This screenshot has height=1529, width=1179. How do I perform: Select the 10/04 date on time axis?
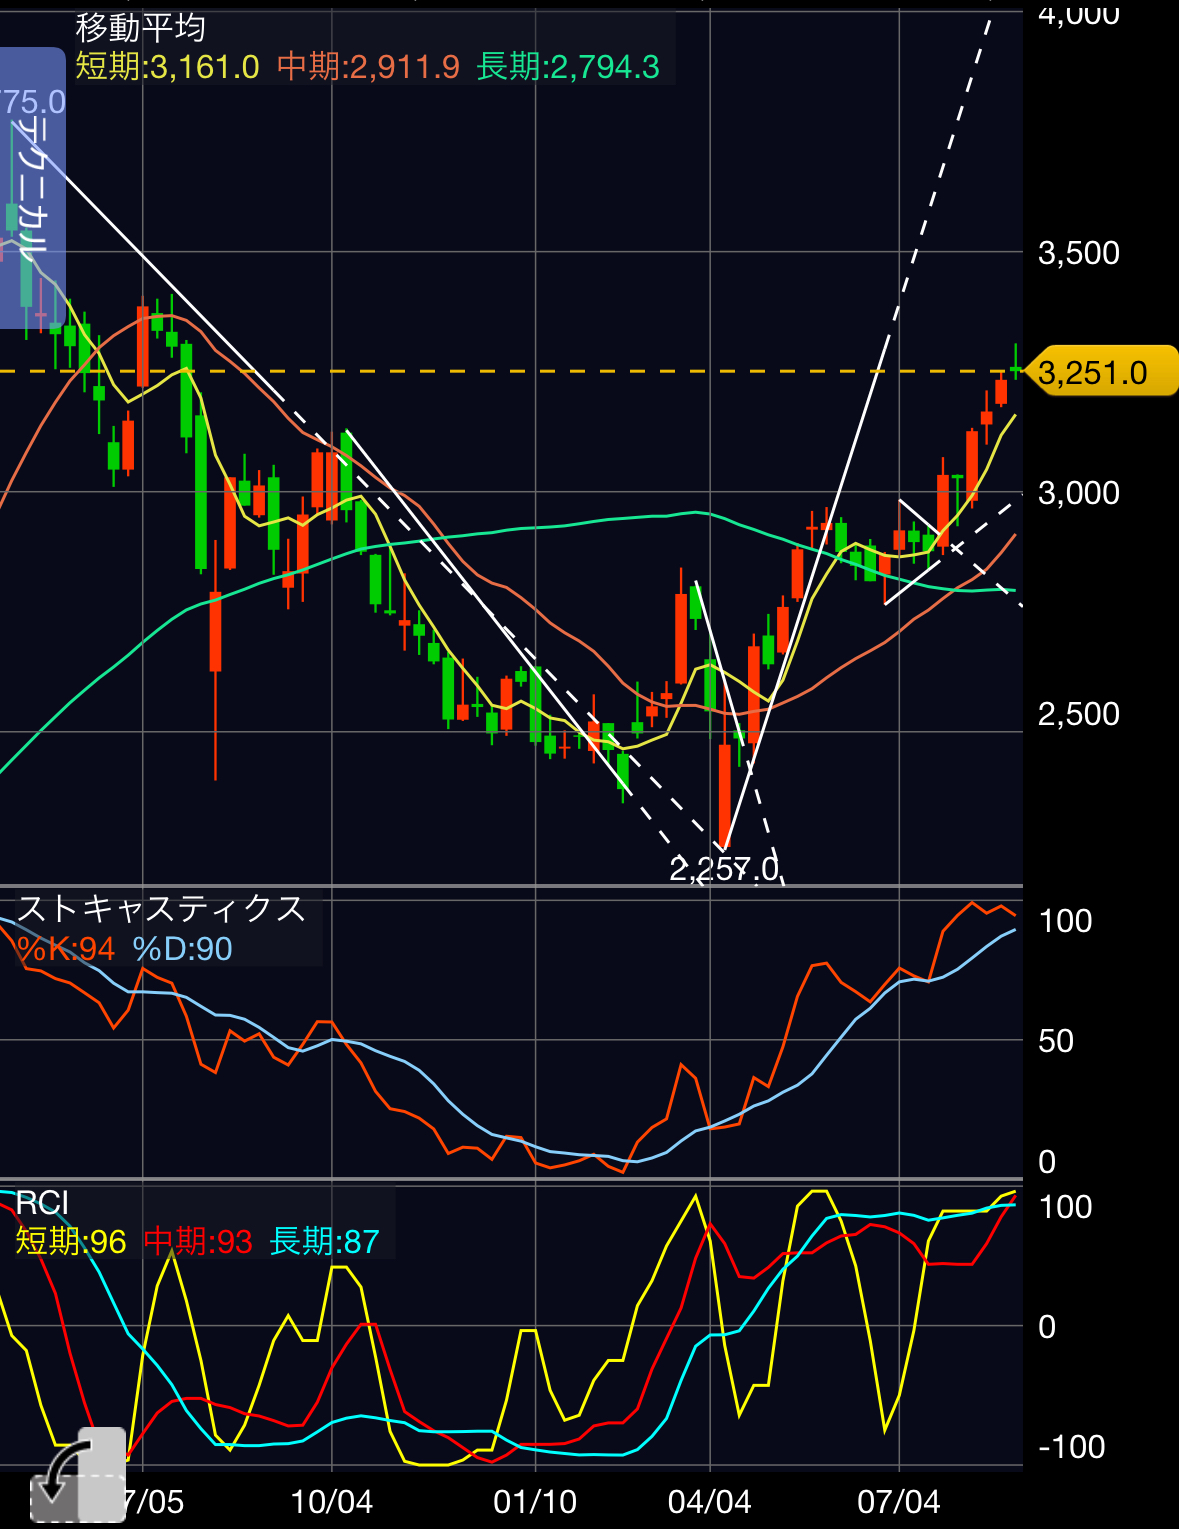331,1502
